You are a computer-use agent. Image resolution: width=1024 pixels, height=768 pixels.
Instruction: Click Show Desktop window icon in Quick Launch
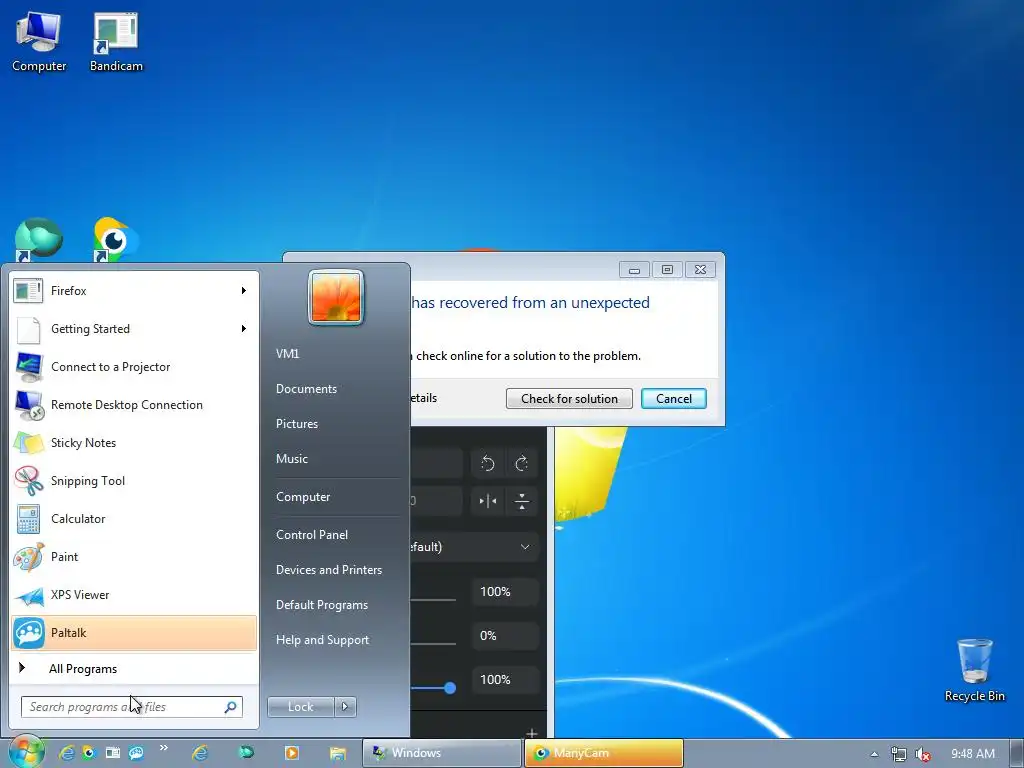click(113, 753)
